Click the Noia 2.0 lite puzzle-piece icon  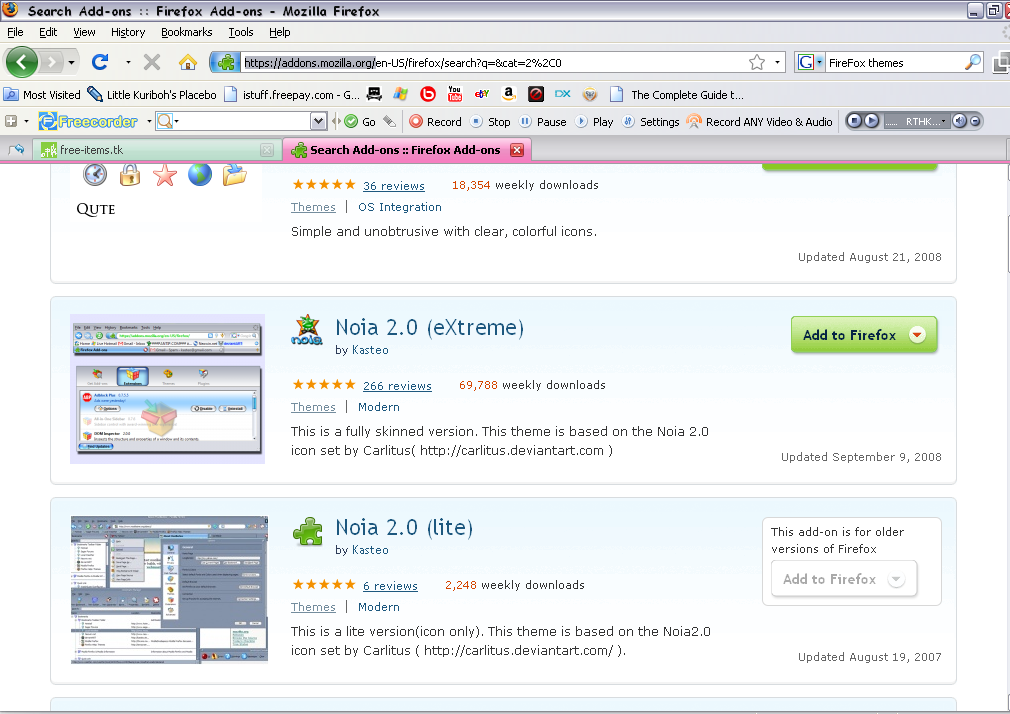coord(308,531)
